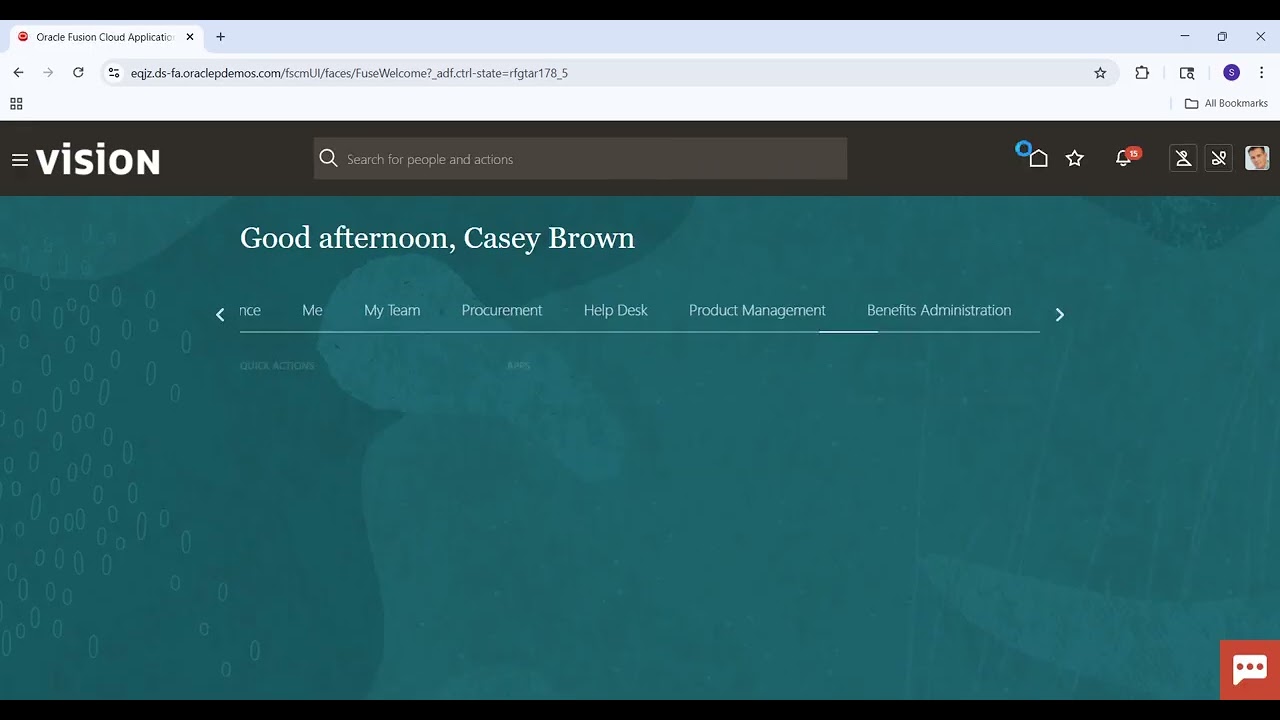The image size is (1280, 720).
Task: Select the Oracle Fusion Cloud Applications browser tab
Action: pos(106,37)
